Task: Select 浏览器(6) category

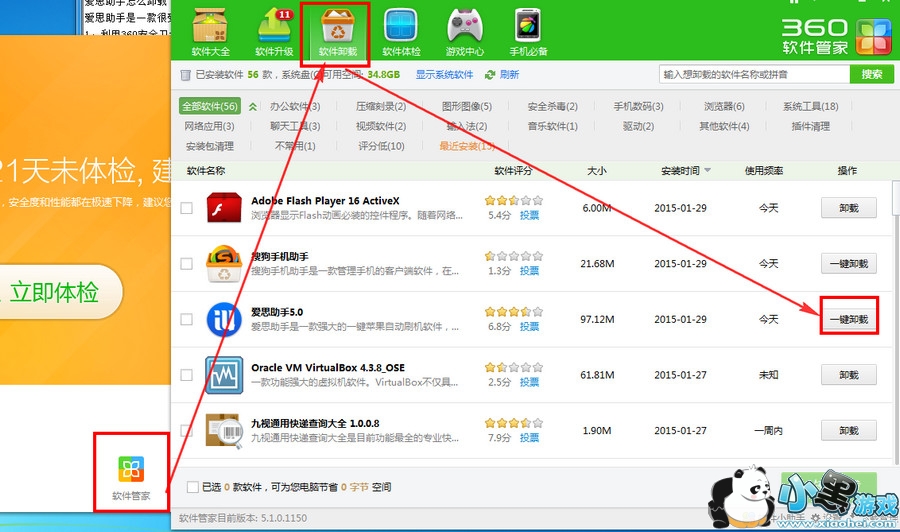Action: (724, 107)
